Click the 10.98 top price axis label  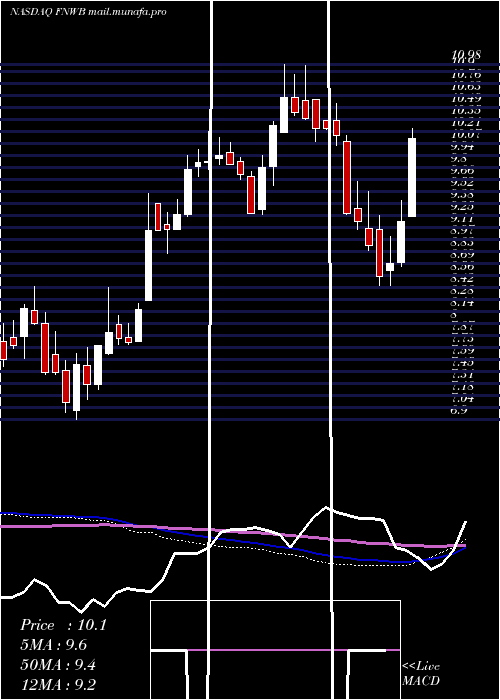pos(466,54)
